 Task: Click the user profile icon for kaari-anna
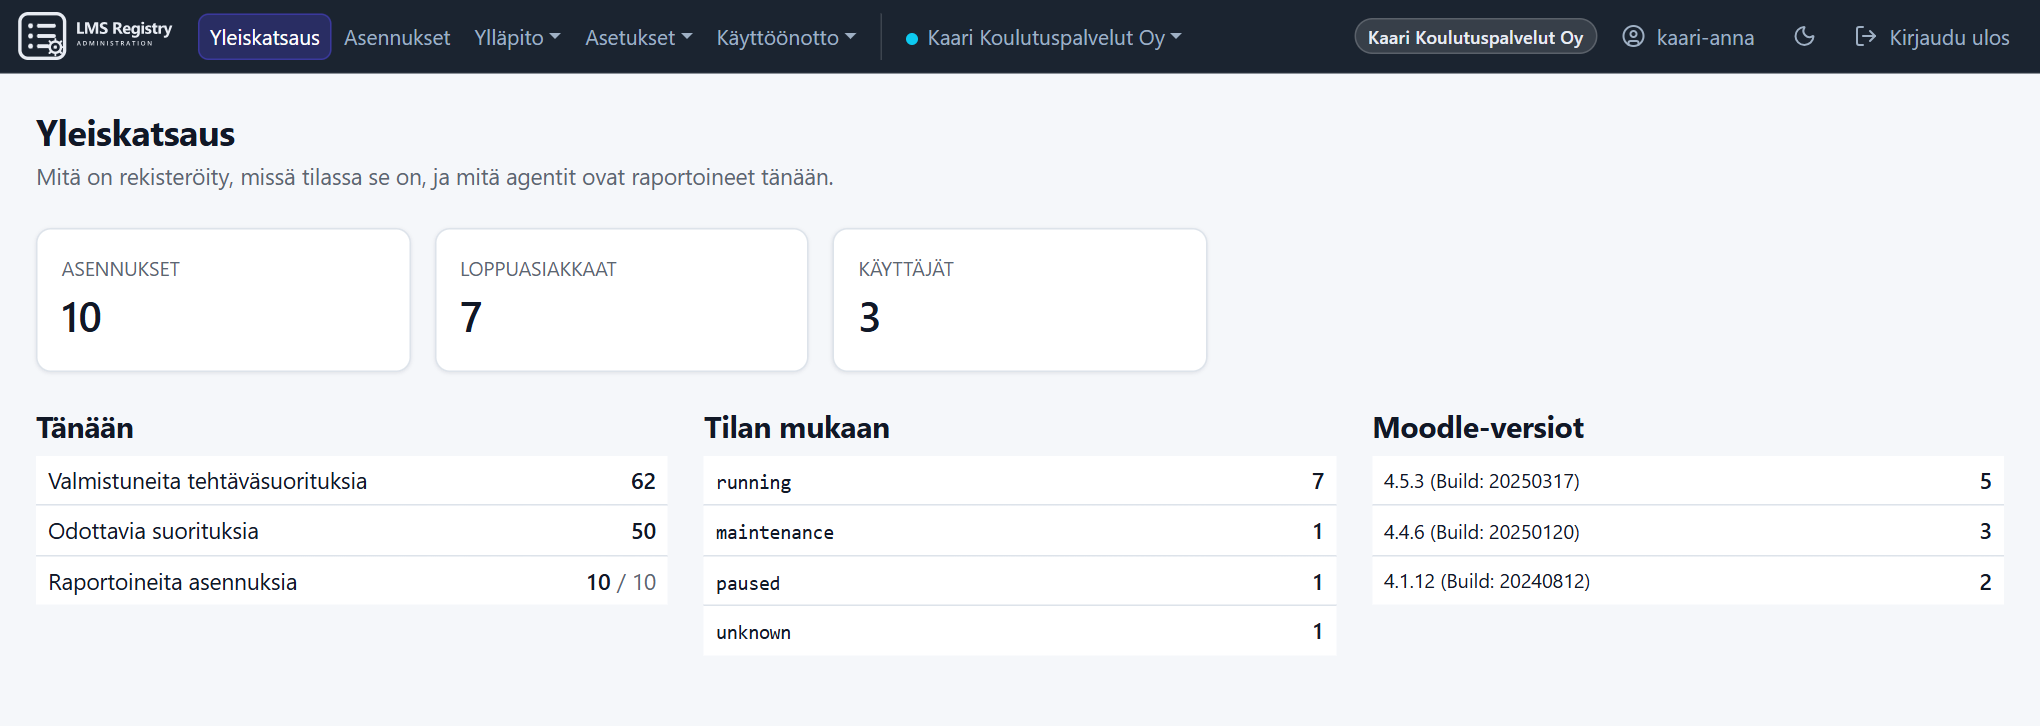tap(1633, 37)
